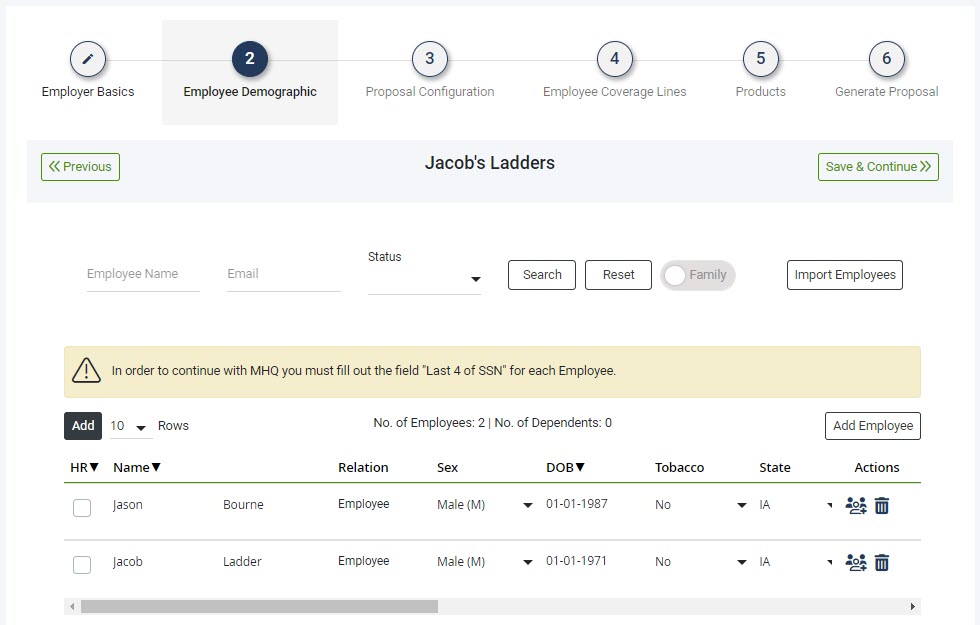Viewport: 980px width, 625px height.
Task: Click Import Employees button
Action: click(x=844, y=275)
